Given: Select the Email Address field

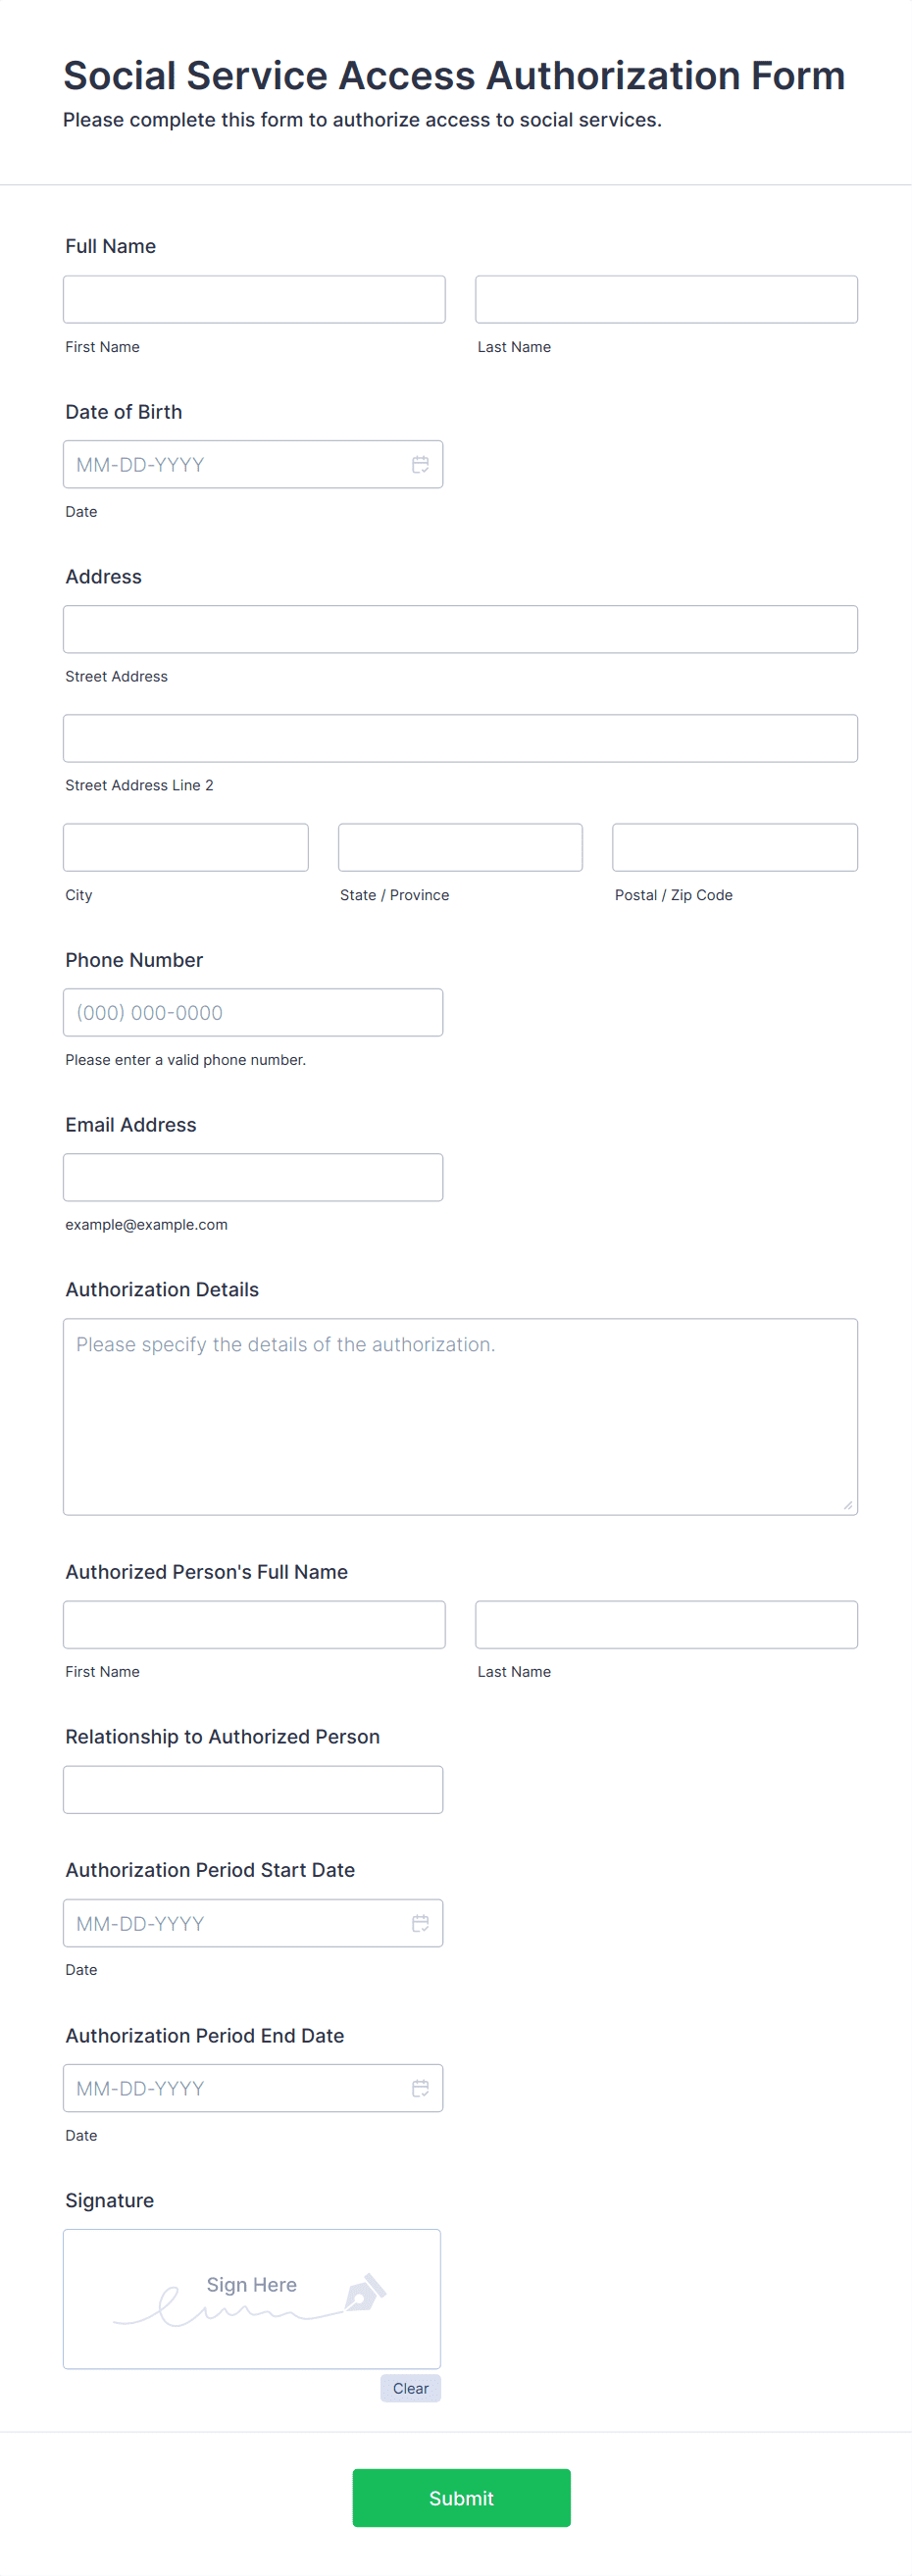Looking at the screenshot, I should [253, 1177].
